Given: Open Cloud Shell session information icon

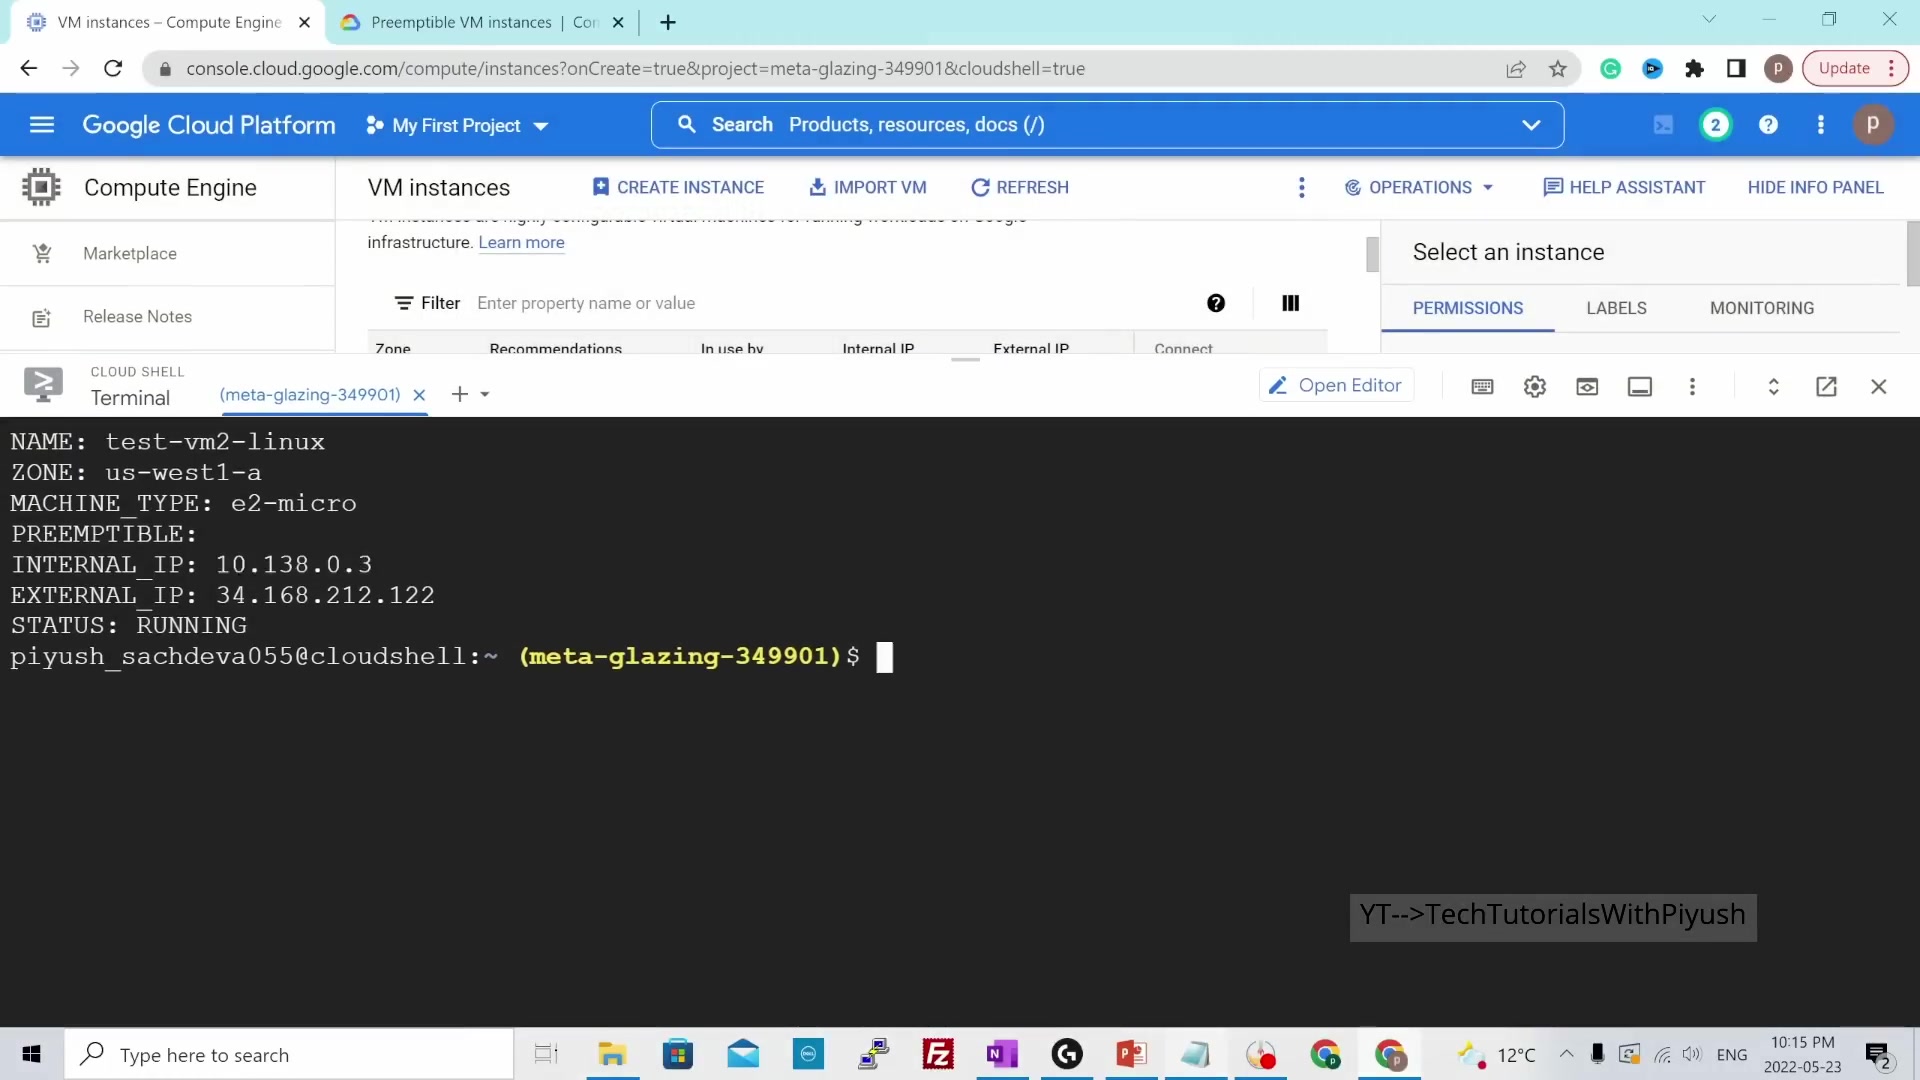Looking at the screenshot, I should [1640, 387].
